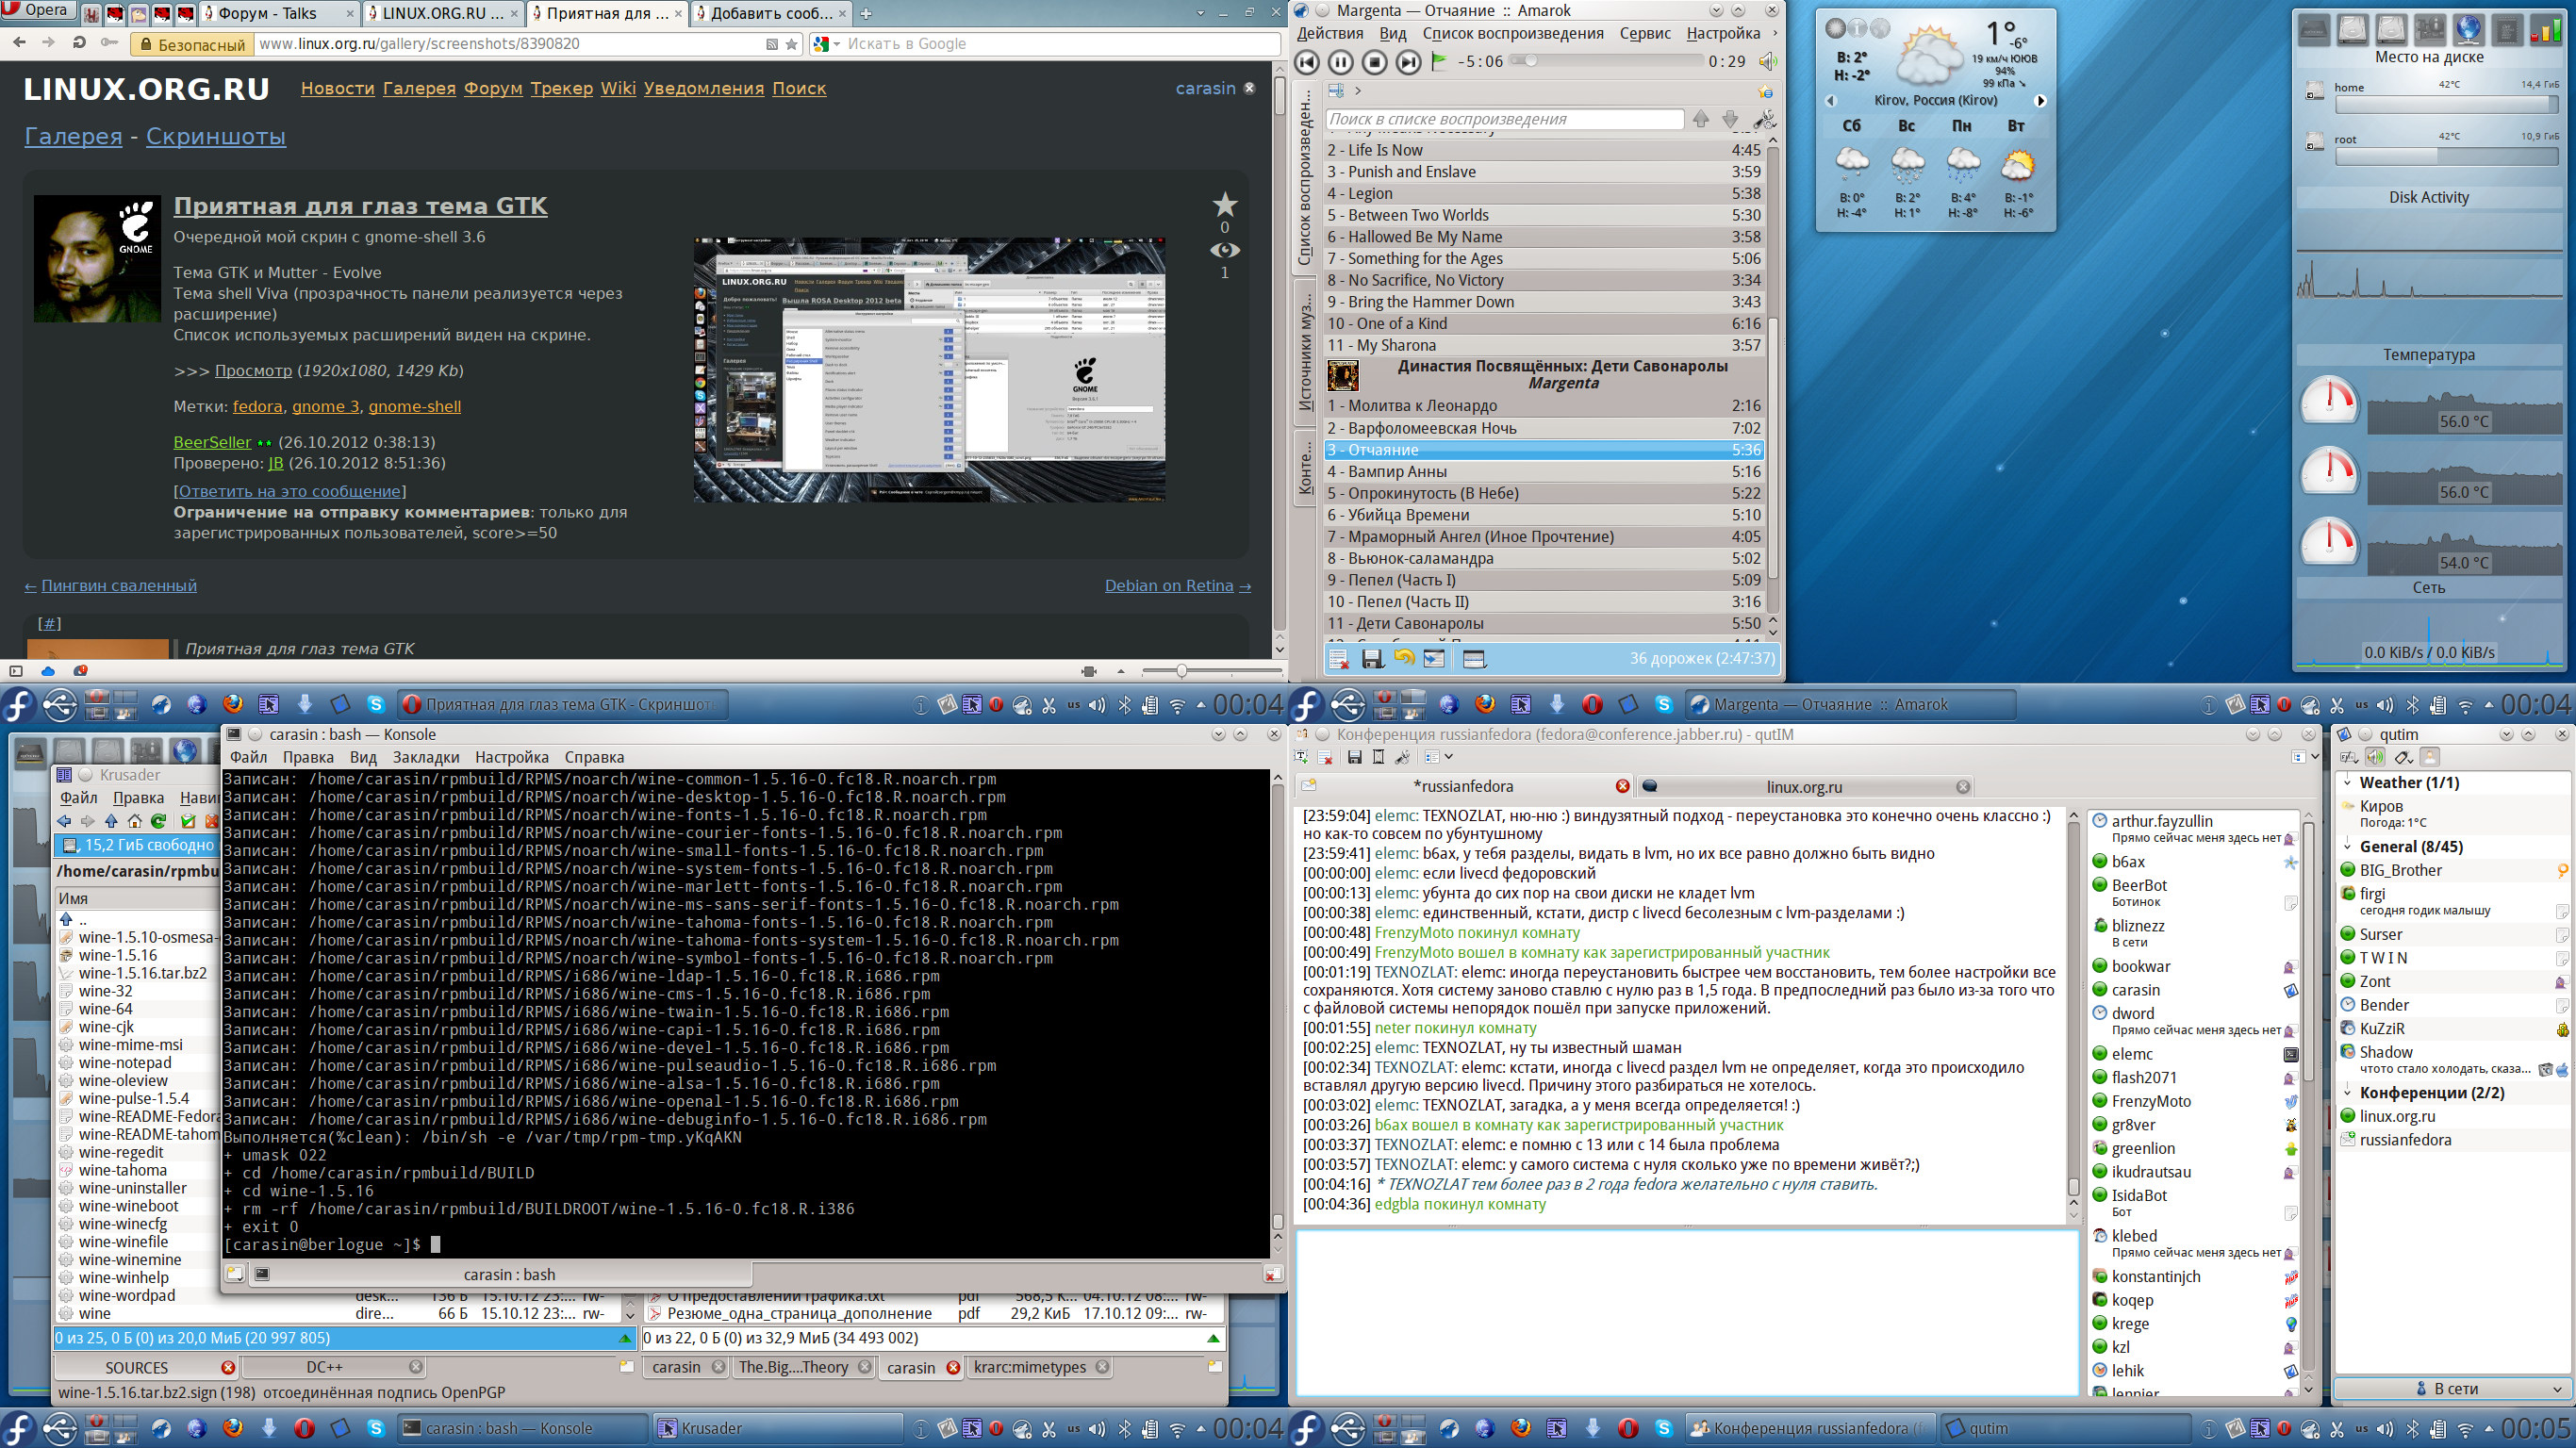Screen dimensions: 2576x1448
Task: Open playlist search options wrench icon
Action: (x=1764, y=119)
